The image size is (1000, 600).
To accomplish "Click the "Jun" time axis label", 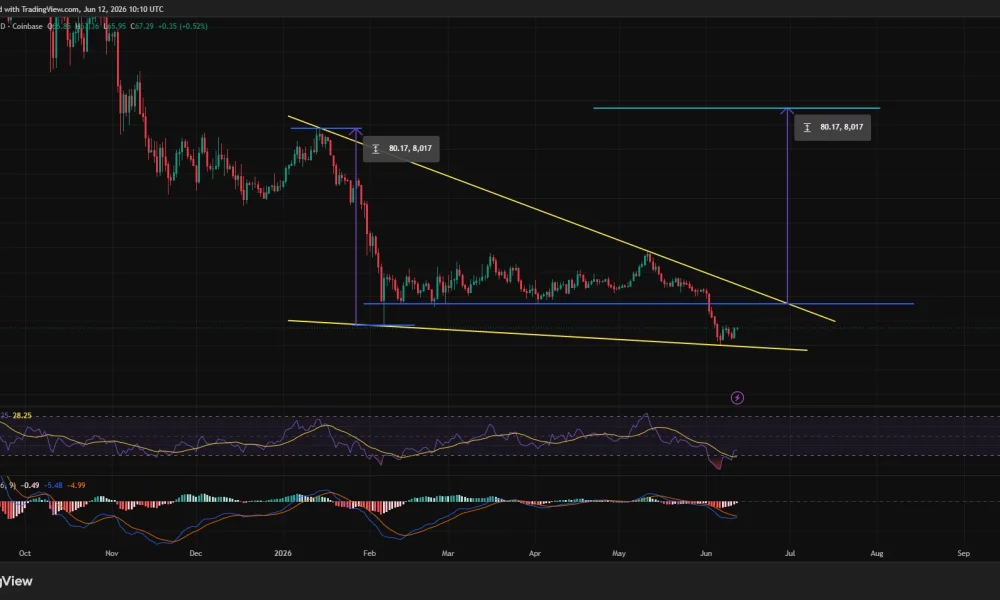I will pos(706,553).
